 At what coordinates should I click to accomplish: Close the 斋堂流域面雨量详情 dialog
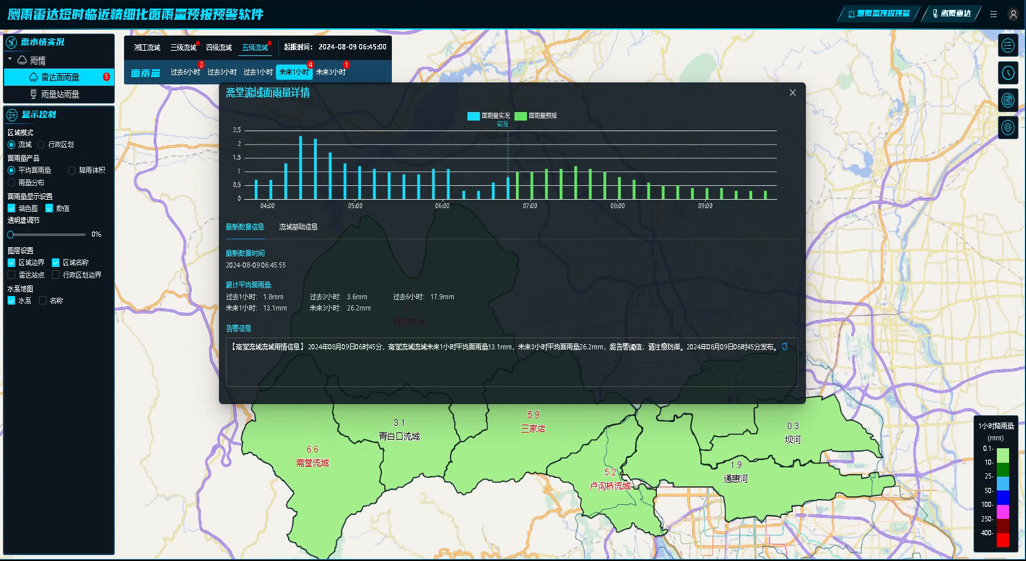tap(793, 93)
